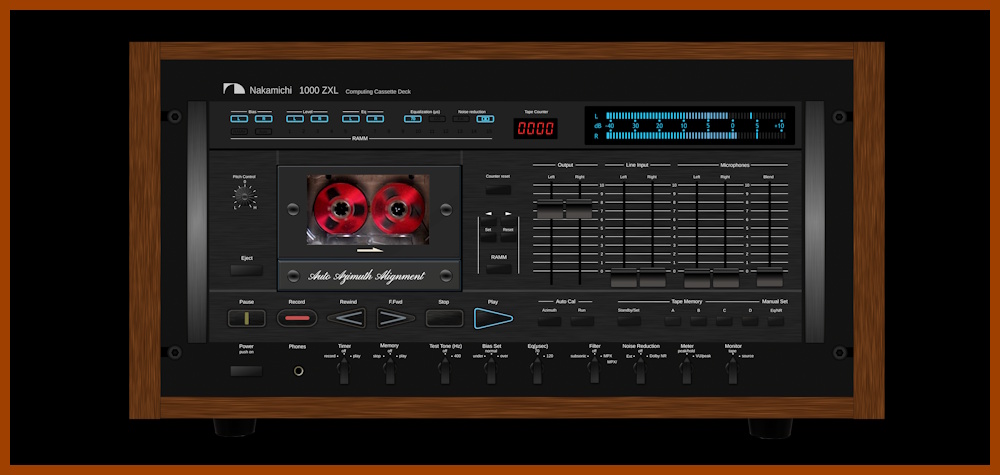Click the lit Noise reduction Dolby indicator
Viewport: 1000px width, 475px height.
[x=485, y=119]
